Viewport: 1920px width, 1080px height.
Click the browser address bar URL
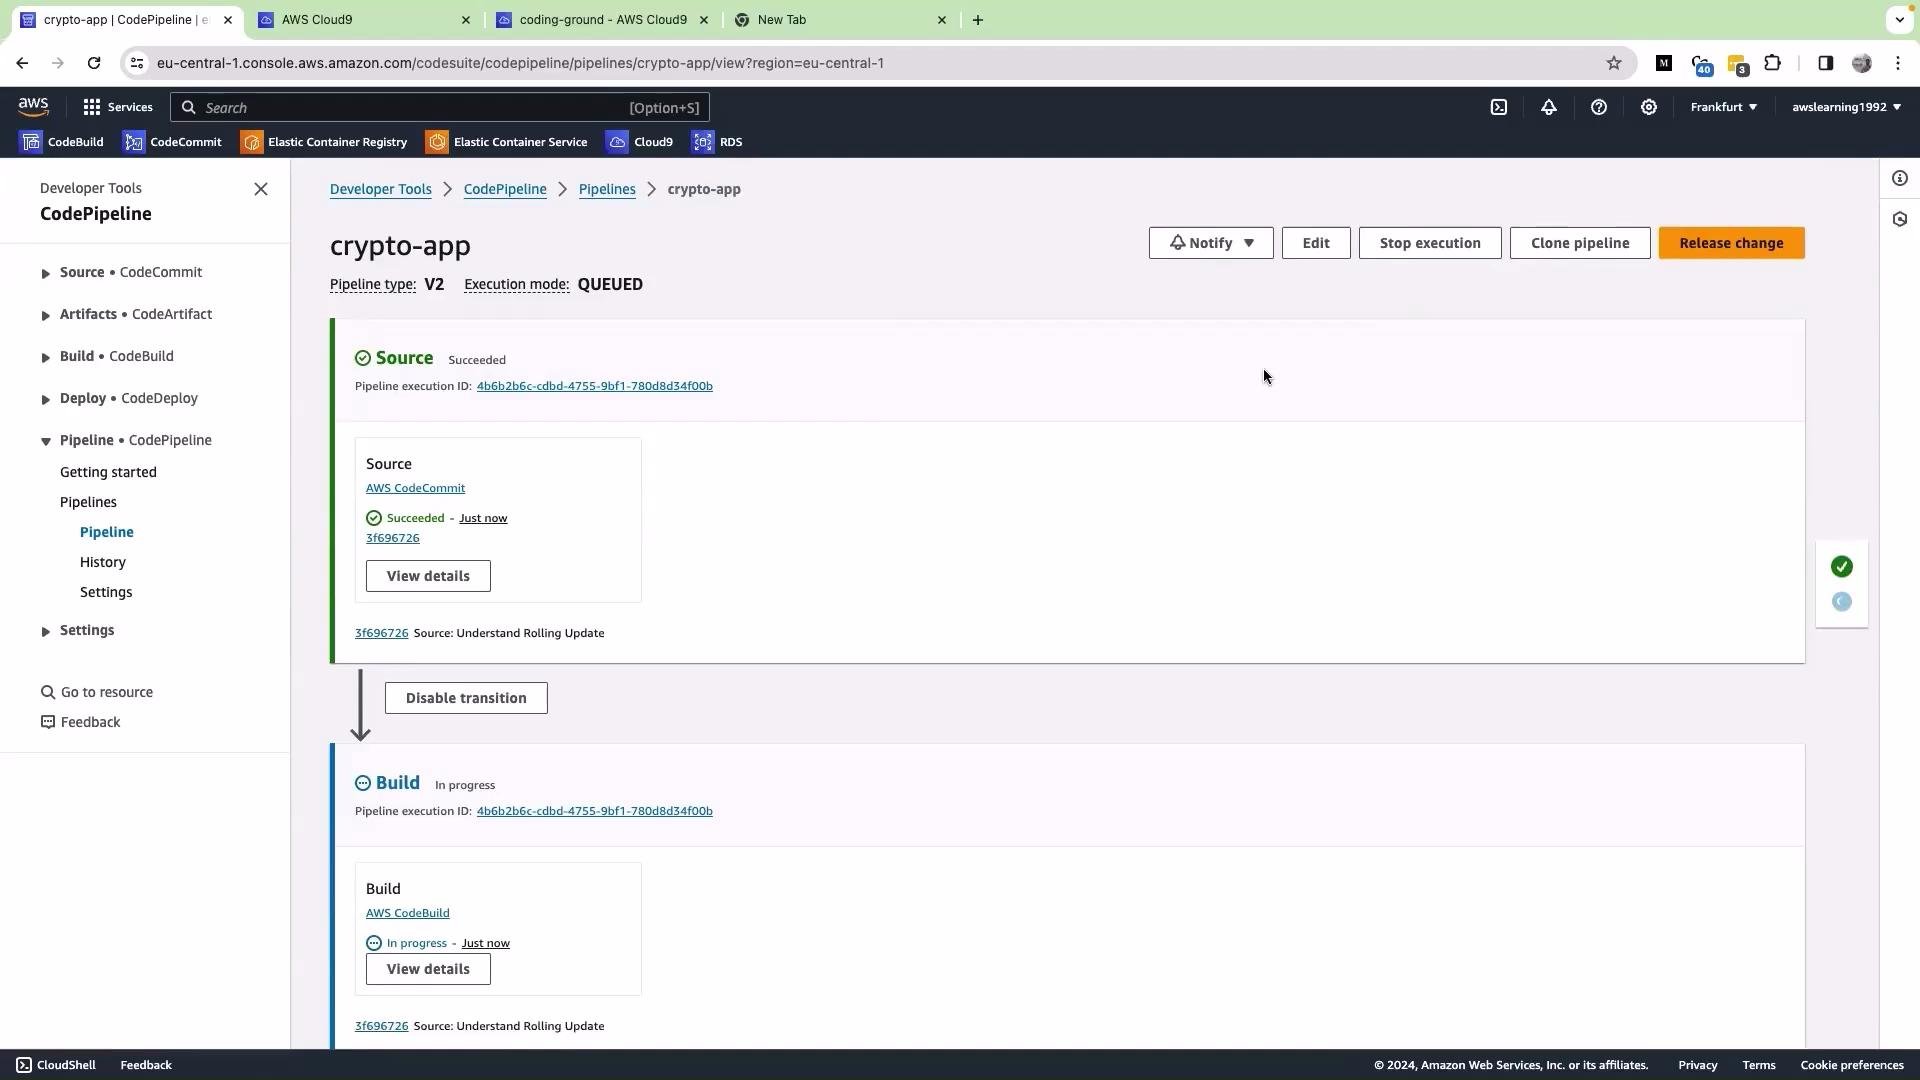pyautogui.click(x=520, y=63)
